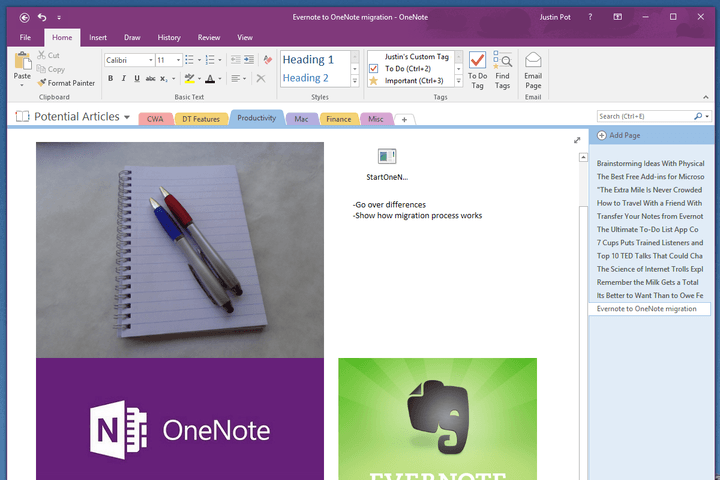The image size is (720, 480).
Task: Open the font size 11 dropdown
Action: (x=179, y=60)
